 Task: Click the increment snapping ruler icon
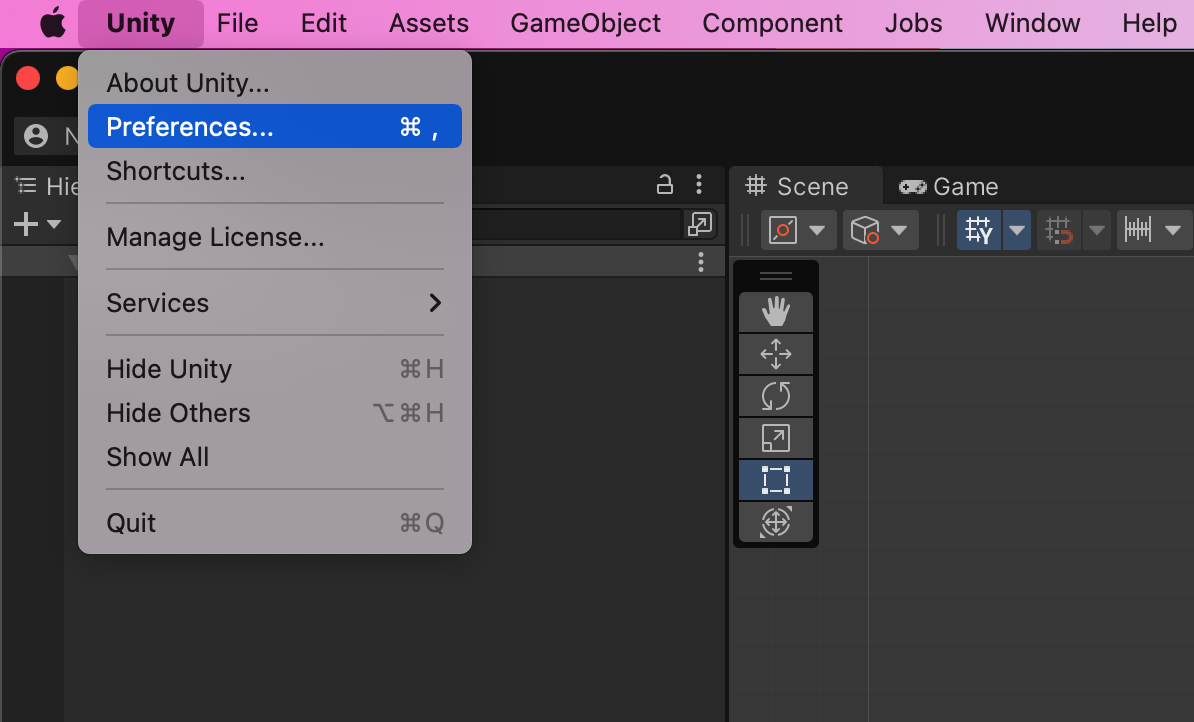[1138, 230]
